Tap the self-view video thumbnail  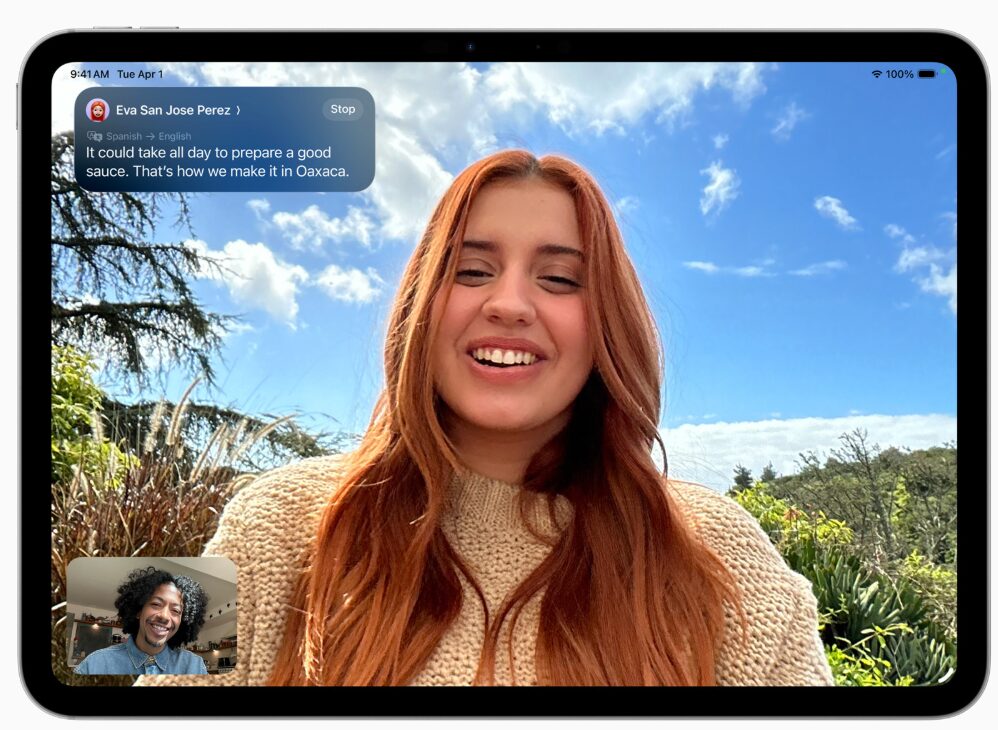coord(151,615)
